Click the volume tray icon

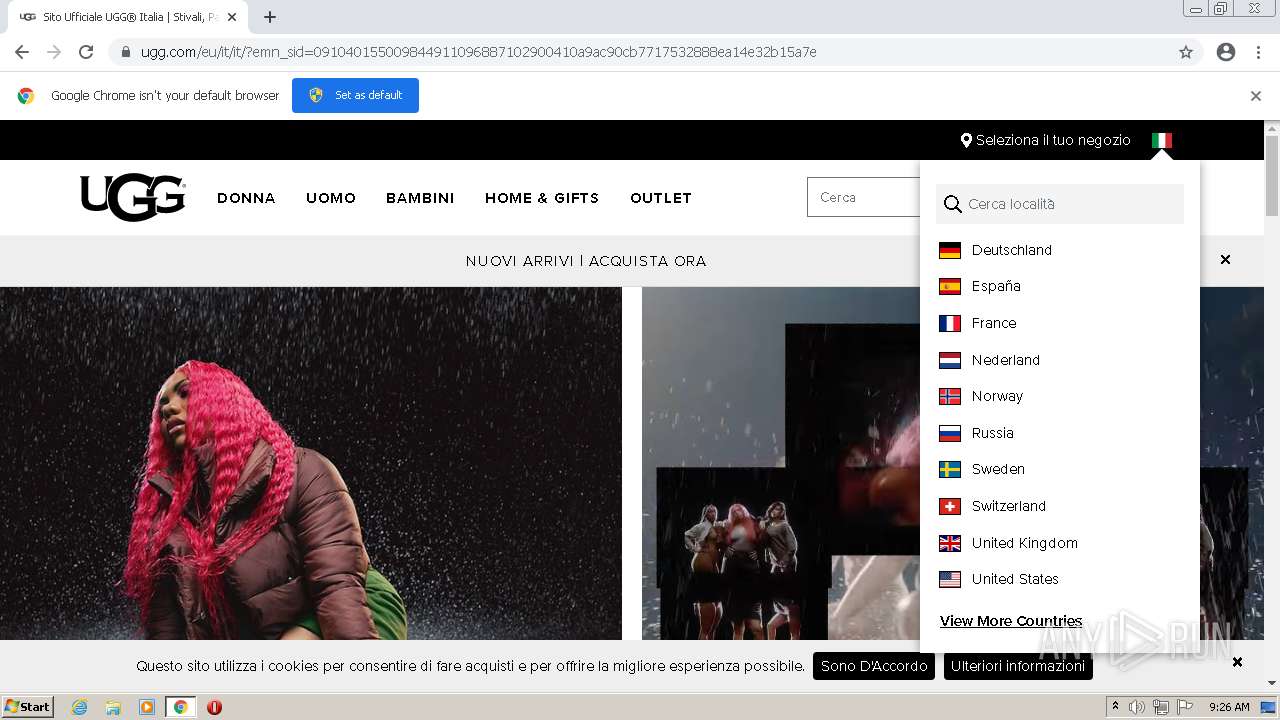1137,707
